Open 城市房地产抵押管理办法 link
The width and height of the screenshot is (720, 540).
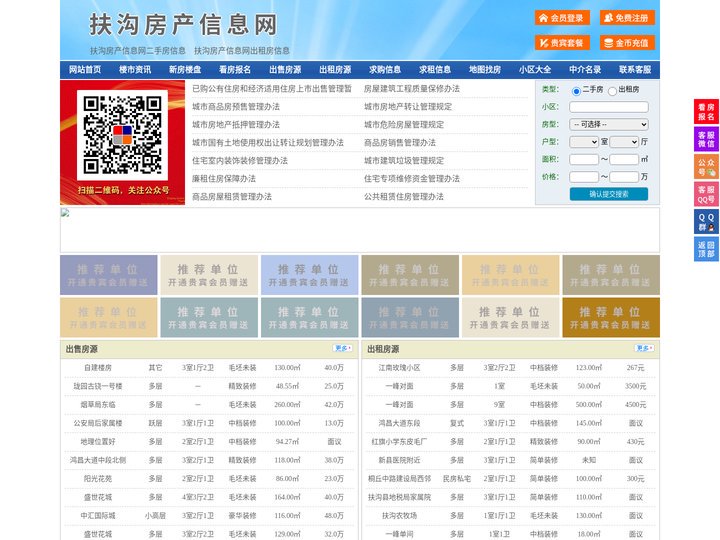pyautogui.click(x=236, y=124)
